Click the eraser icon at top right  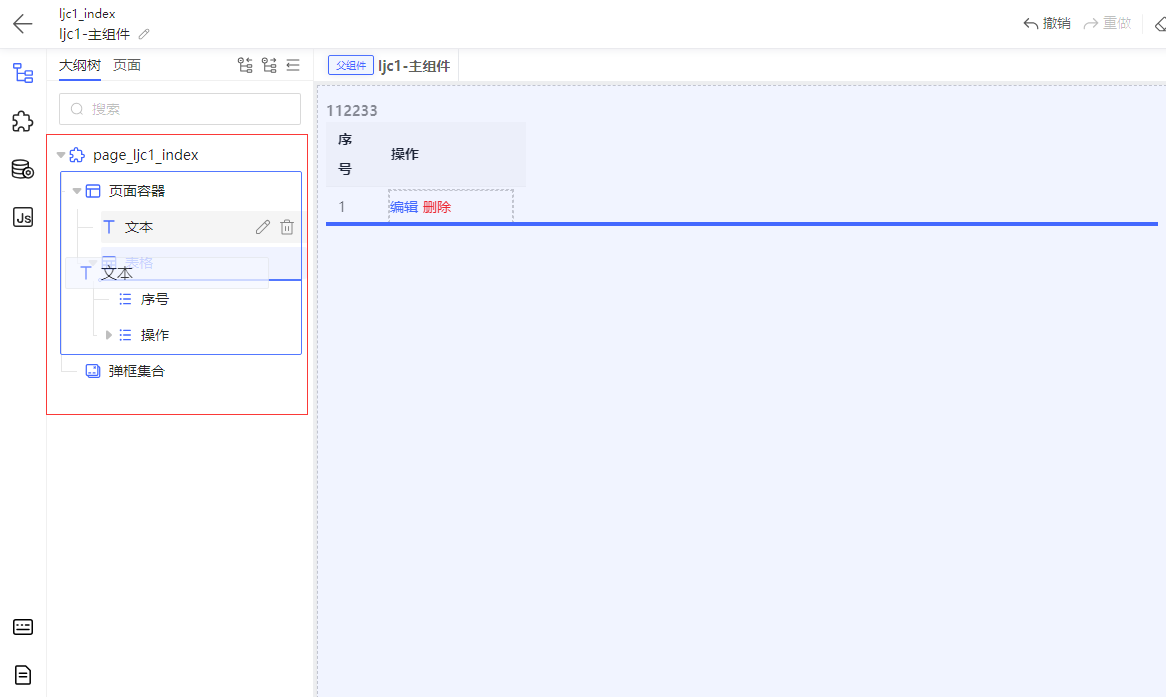coord(1160,24)
